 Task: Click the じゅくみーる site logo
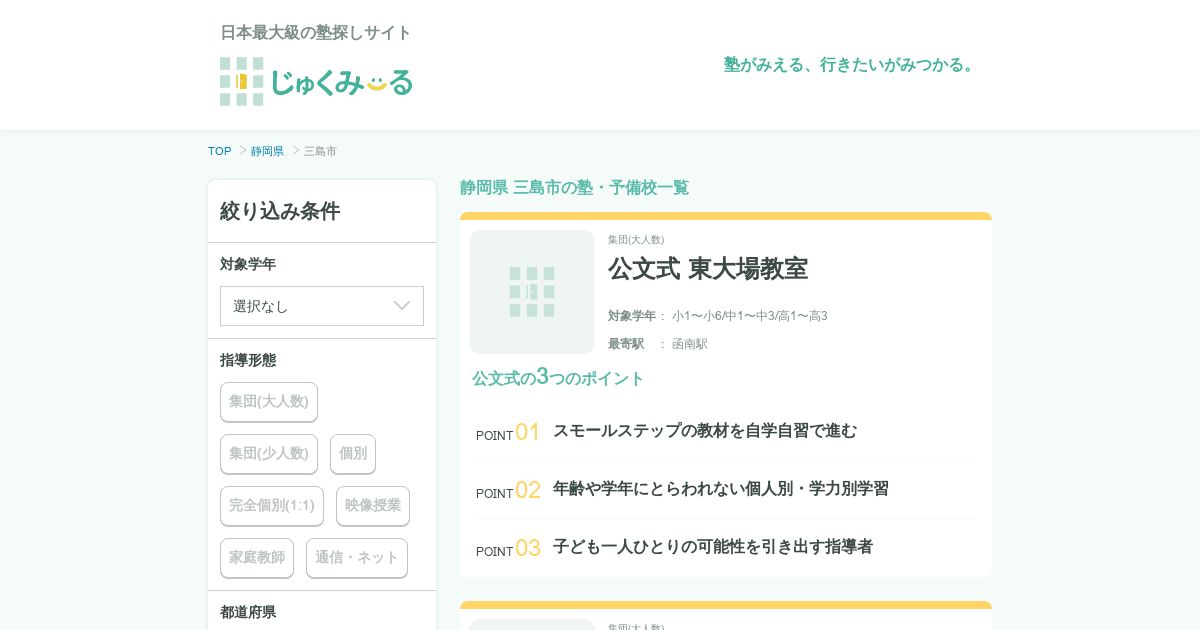(316, 81)
